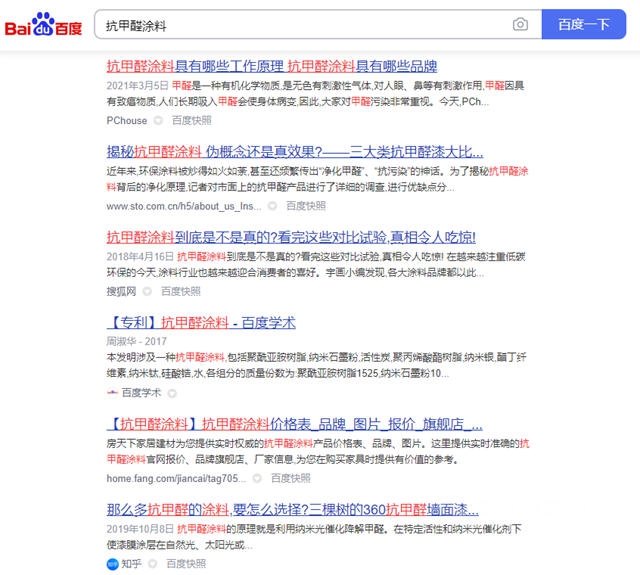This screenshot has width=640, height=575.
Task: Click the date 2018年4月16日
Action: pos(140,256)
